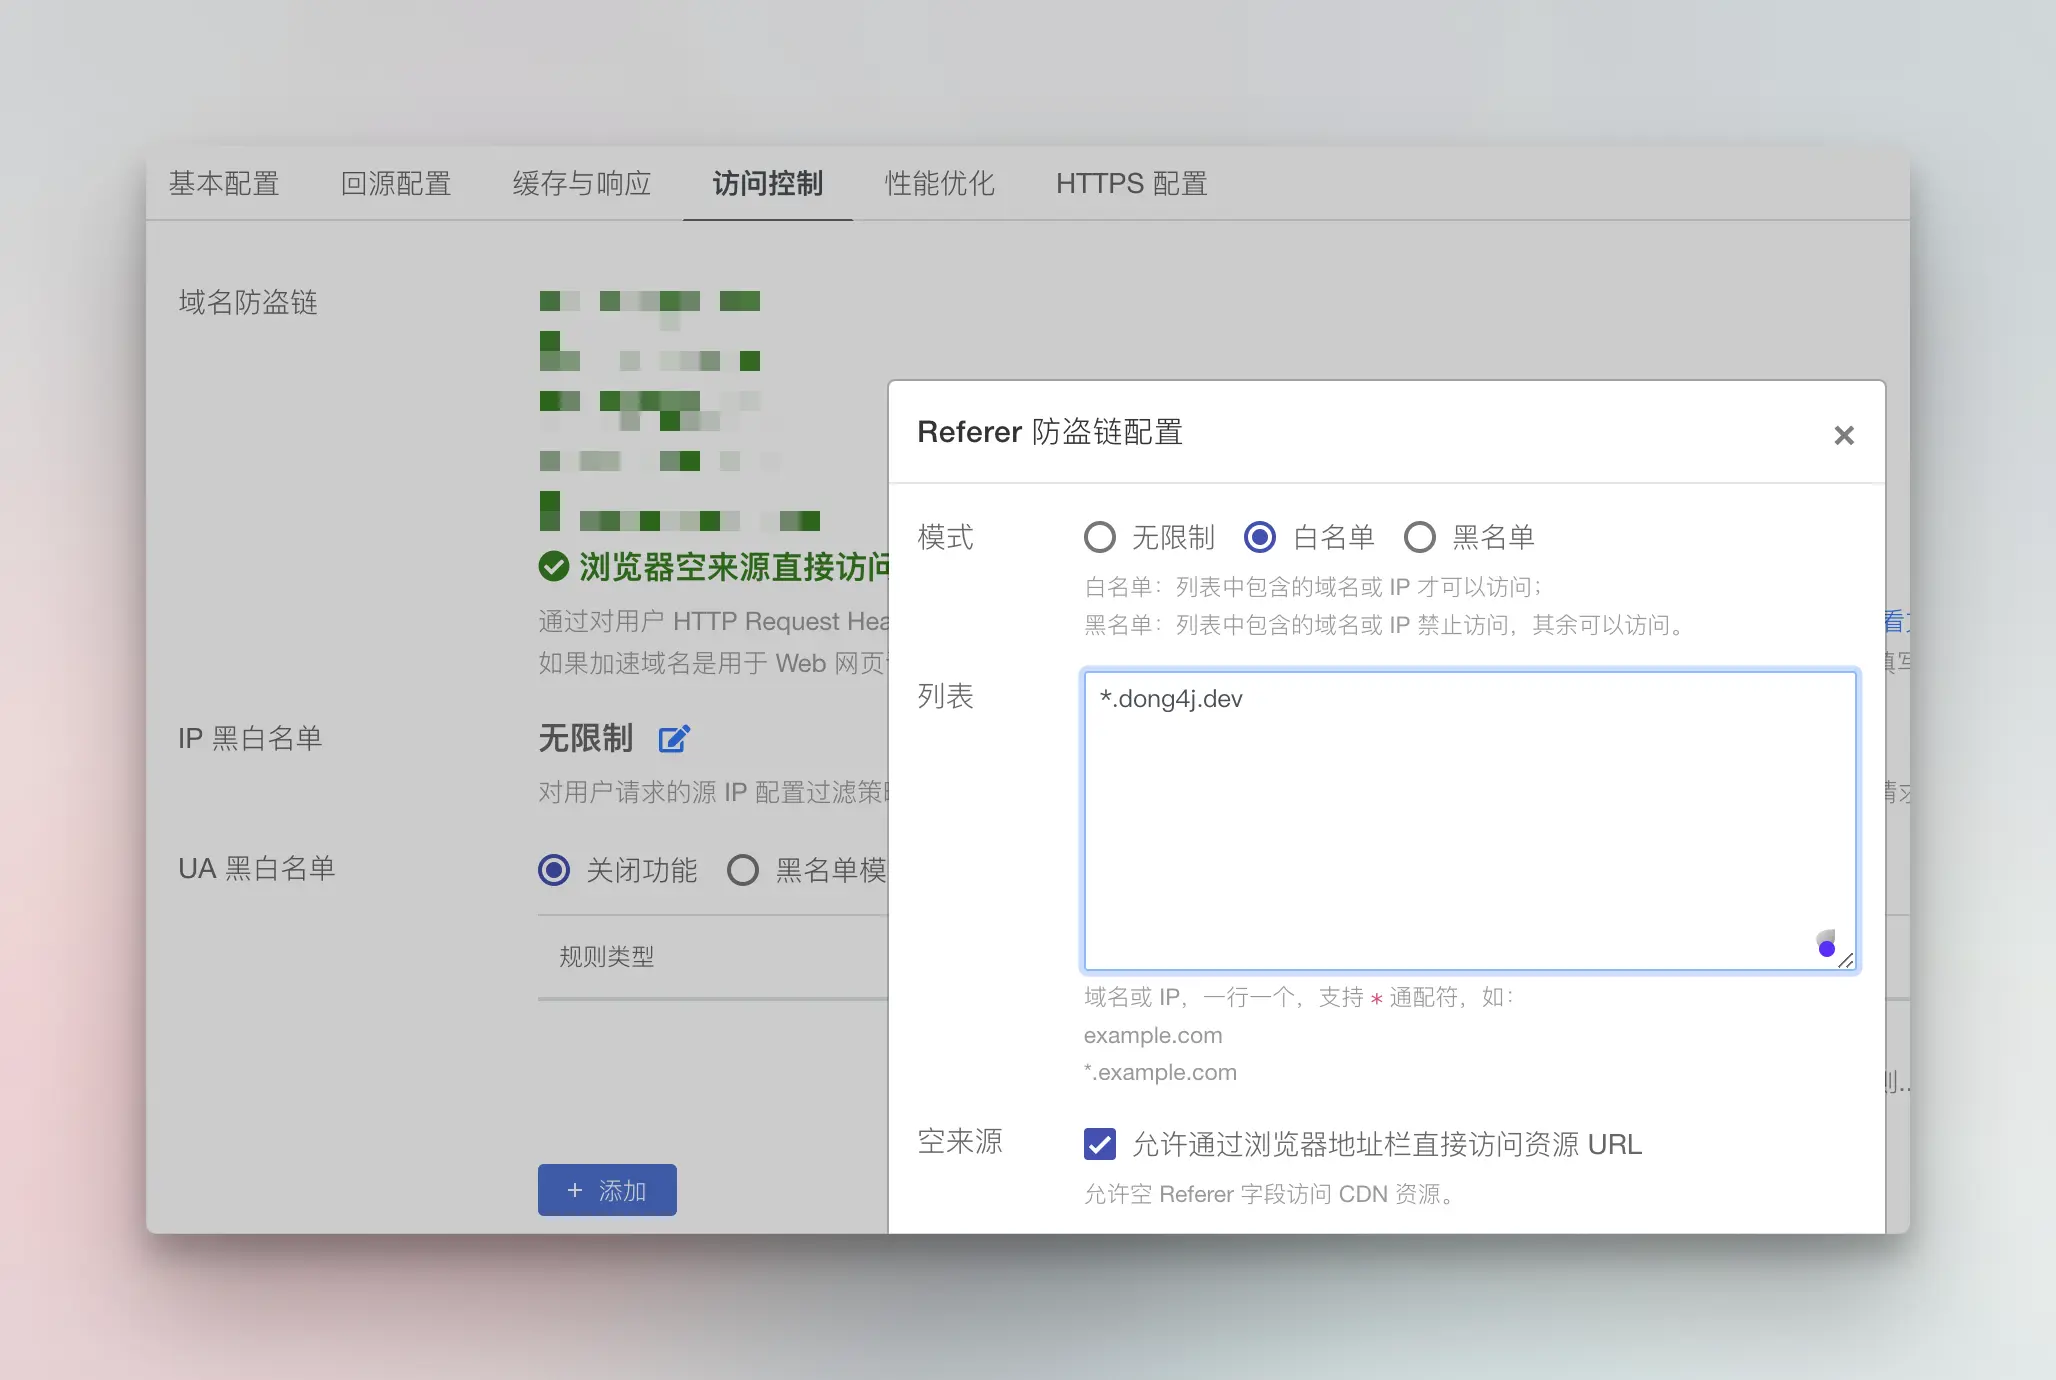This screenshot has width=2056, height=1380.
Task: Select the 黑名单 mode radio button
Action: [x=1419, y=537]
